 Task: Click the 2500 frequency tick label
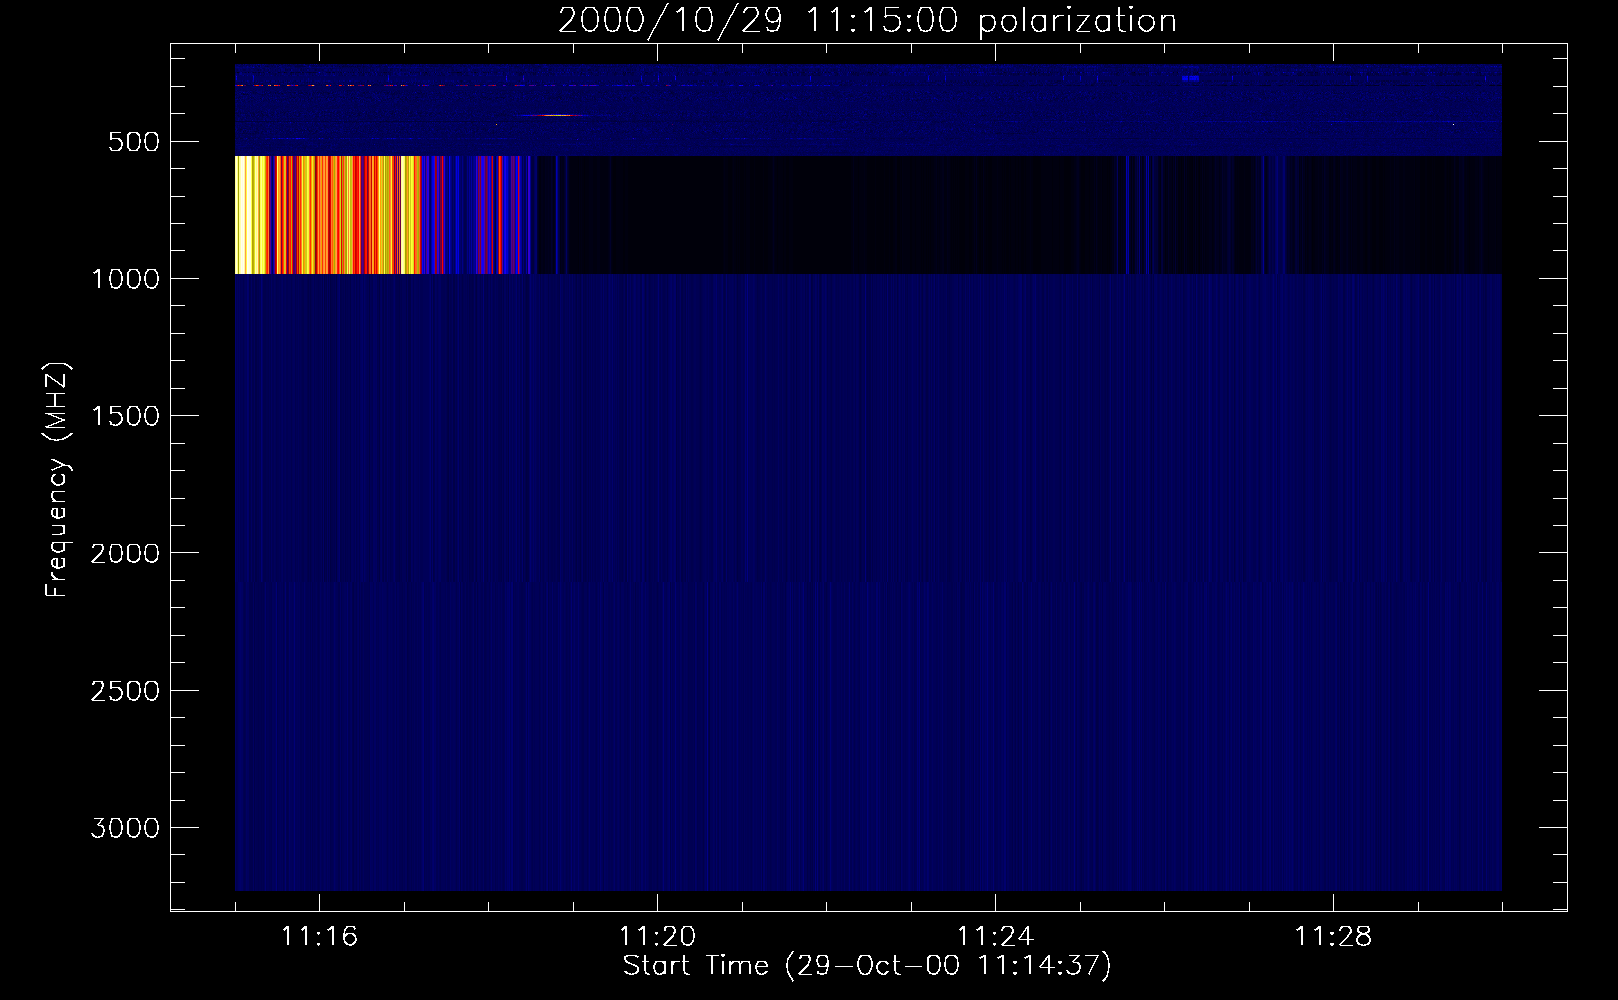124,692
